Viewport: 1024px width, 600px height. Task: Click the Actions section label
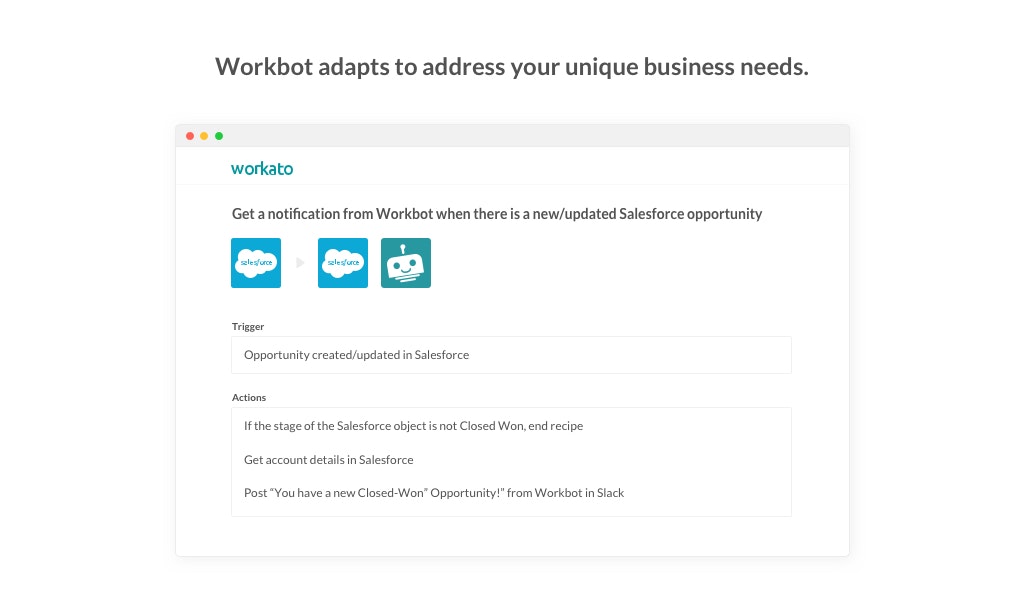249,397
